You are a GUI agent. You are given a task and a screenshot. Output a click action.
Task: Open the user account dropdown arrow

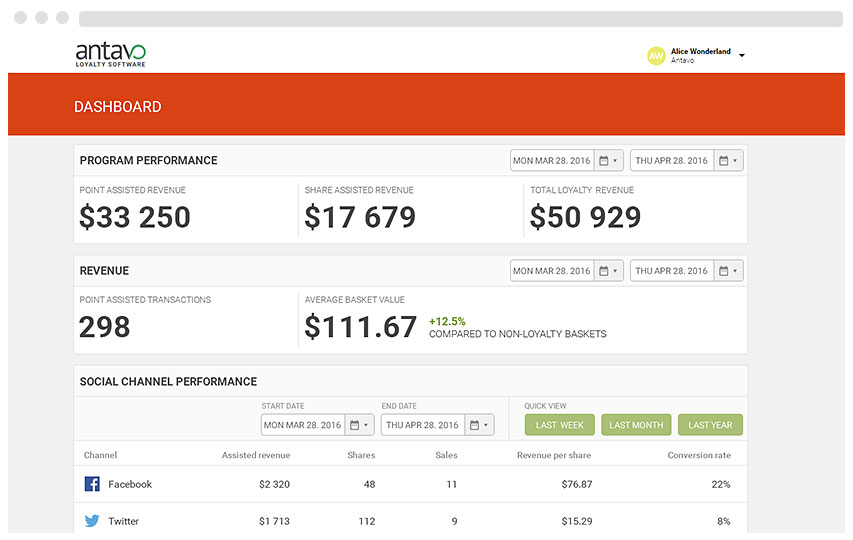point(742,56)
